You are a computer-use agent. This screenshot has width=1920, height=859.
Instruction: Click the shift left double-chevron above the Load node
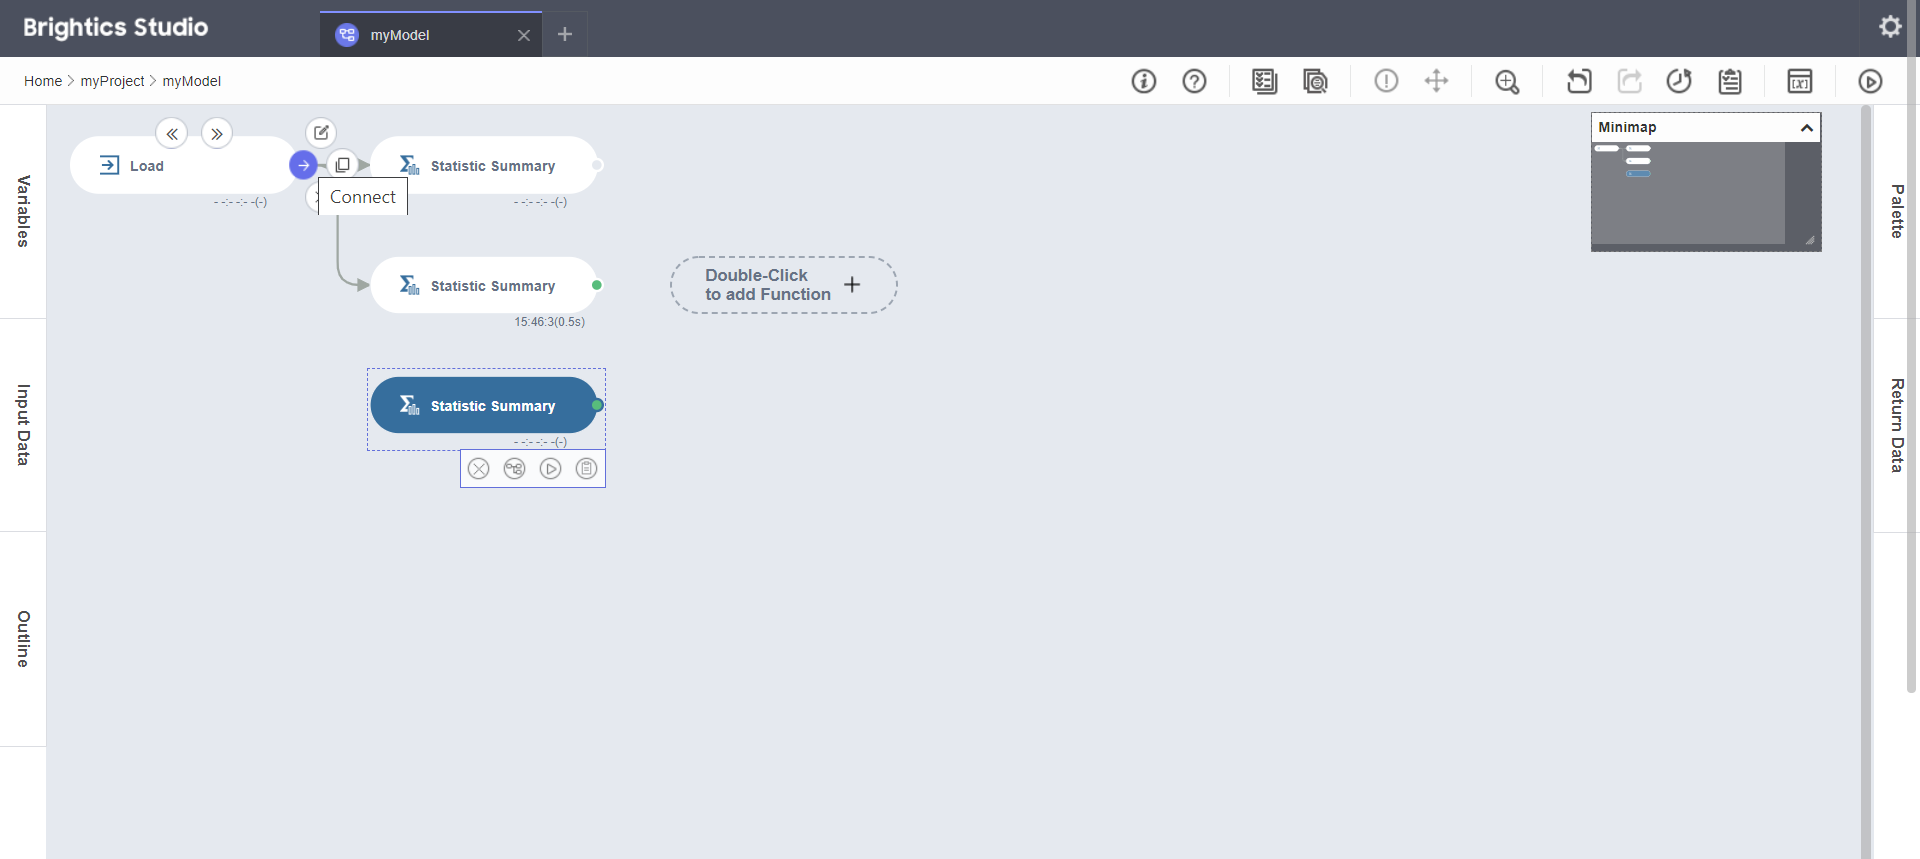click(x=172, y=133)
